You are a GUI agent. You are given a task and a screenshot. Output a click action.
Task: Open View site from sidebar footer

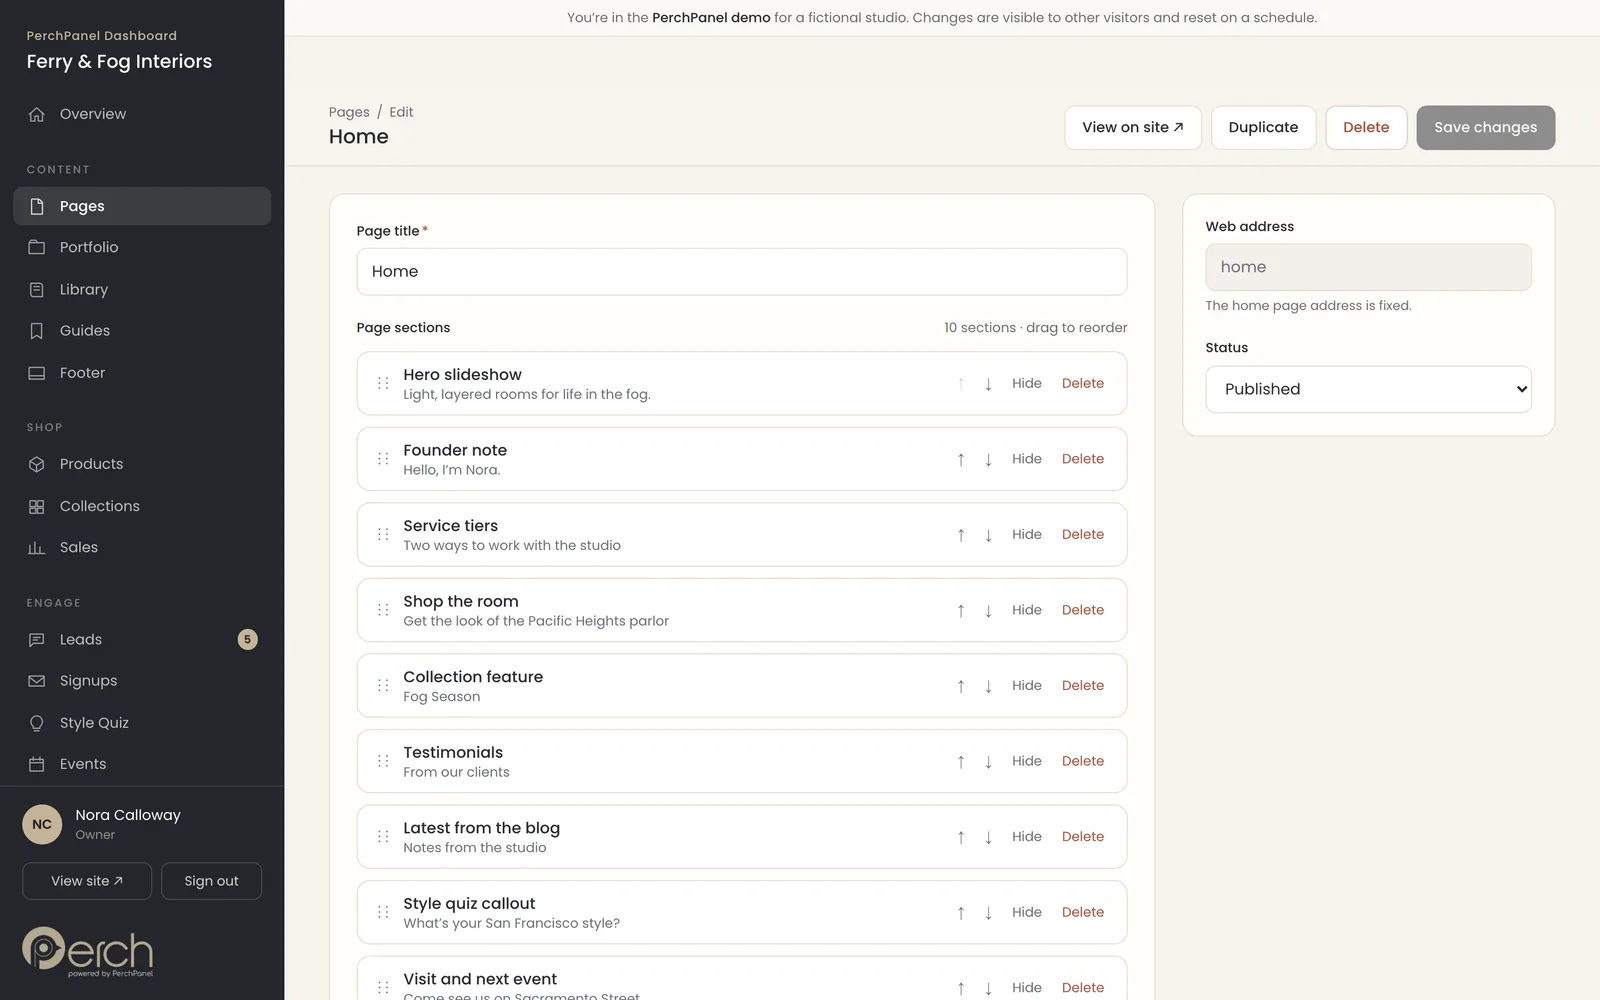coord(87,881)
